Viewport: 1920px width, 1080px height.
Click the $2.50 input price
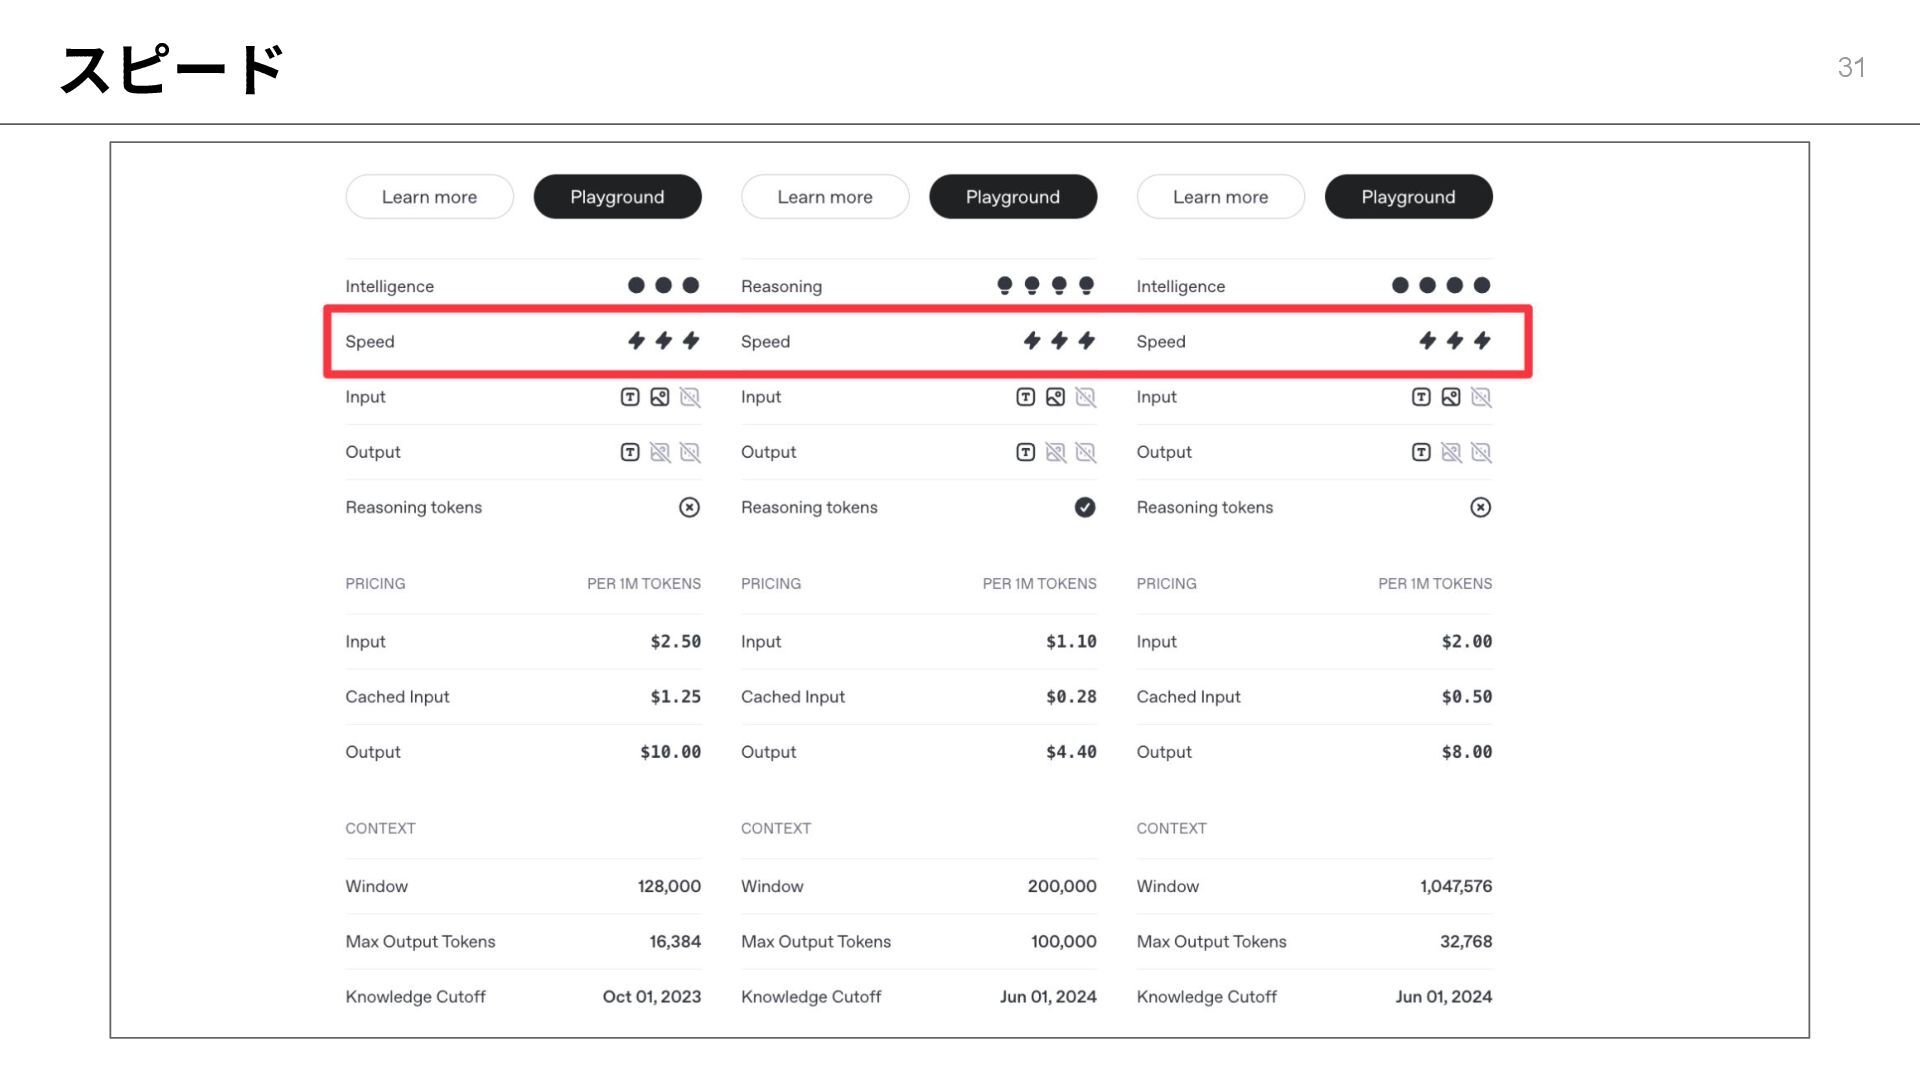pos(675,641)
